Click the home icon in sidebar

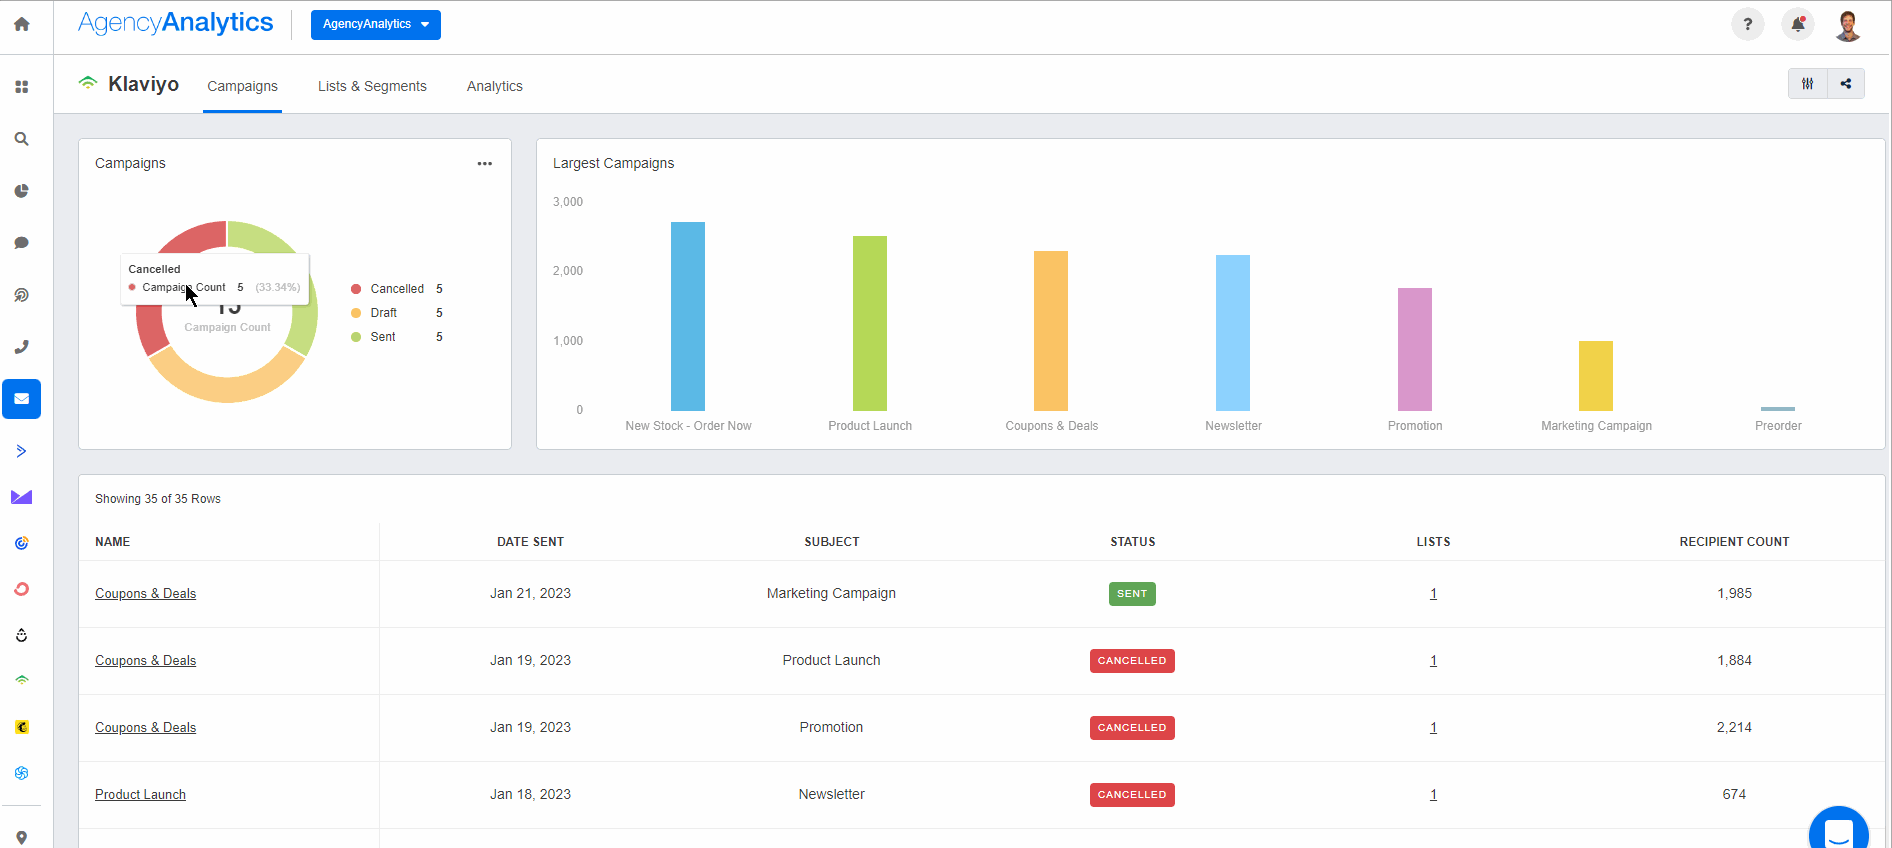(21, 24)
